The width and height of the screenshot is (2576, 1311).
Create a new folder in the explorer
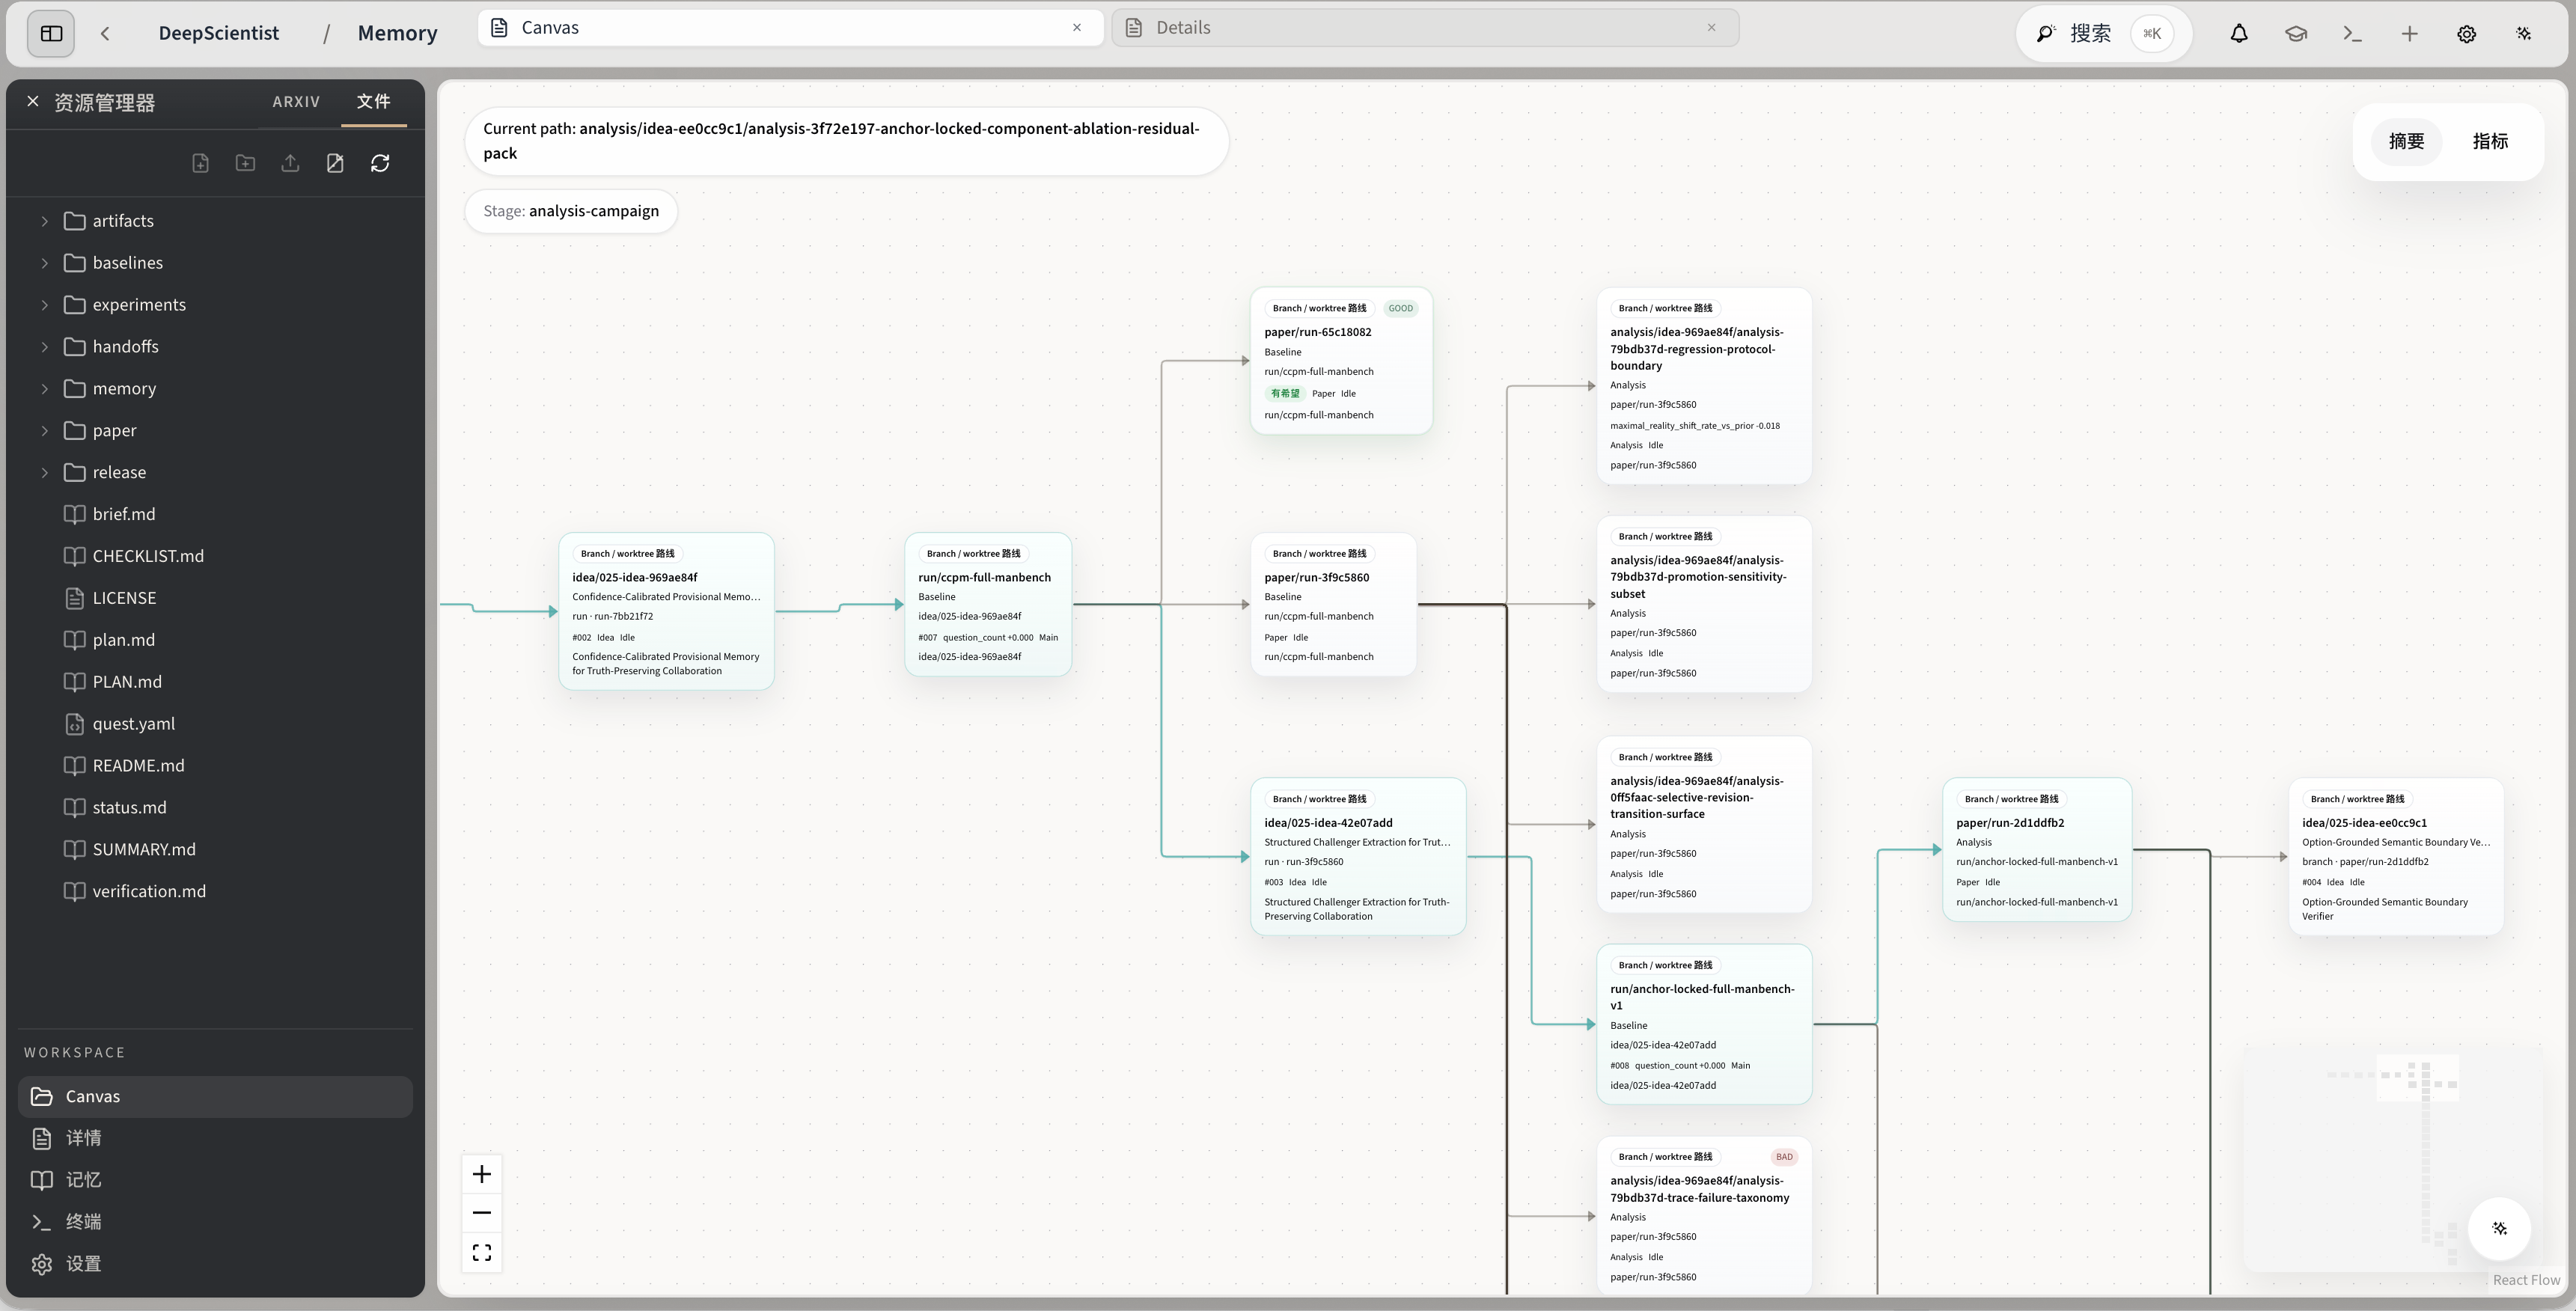pos(244,162)
